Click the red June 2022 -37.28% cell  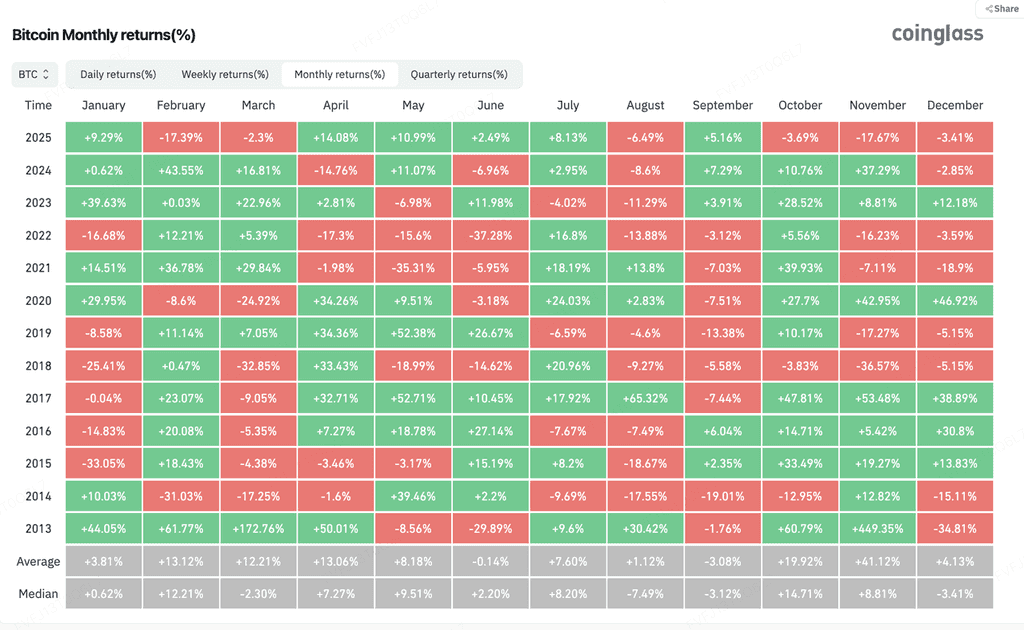click(x=490, y=236)
